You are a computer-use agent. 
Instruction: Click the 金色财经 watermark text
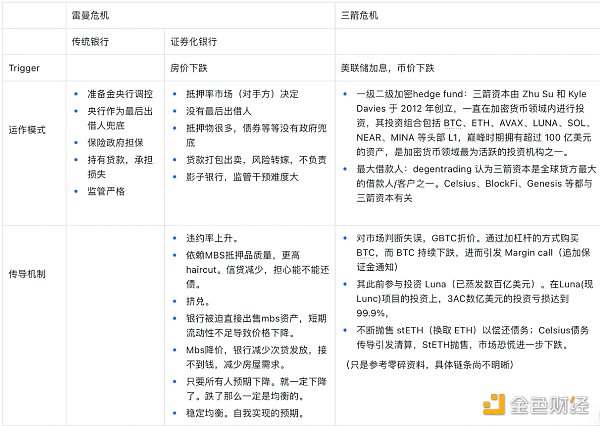[x=545, y=404]
